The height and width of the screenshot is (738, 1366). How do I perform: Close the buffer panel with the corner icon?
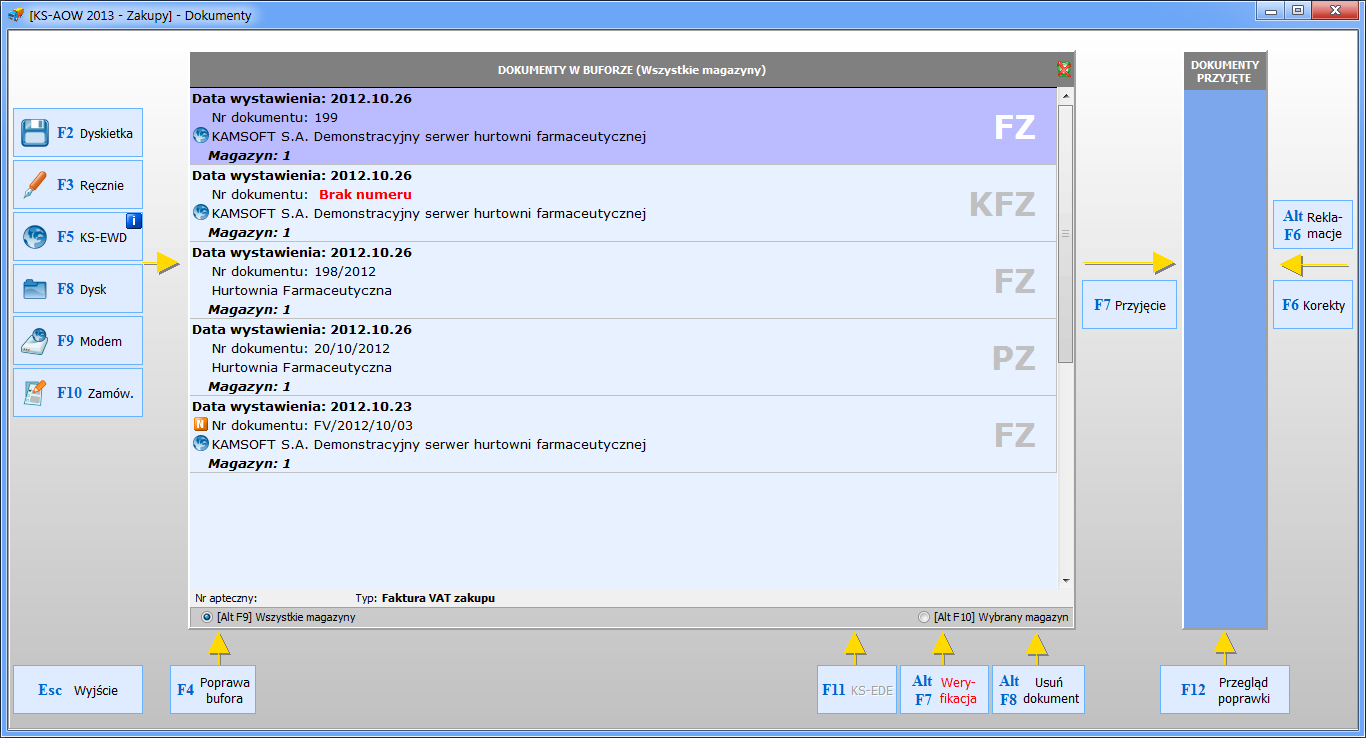(x=1064, y=70)
